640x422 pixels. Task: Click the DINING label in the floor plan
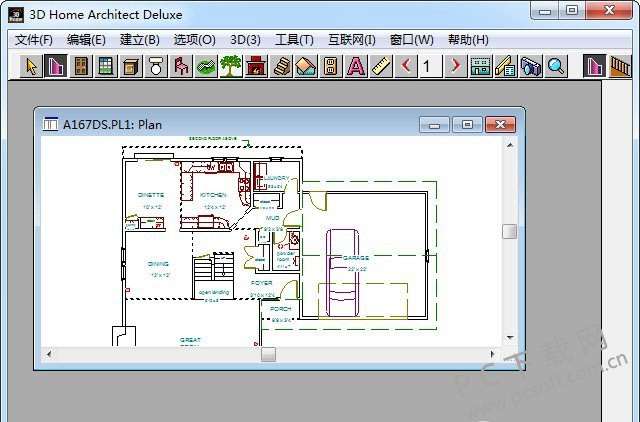click(x=158, y=264)
